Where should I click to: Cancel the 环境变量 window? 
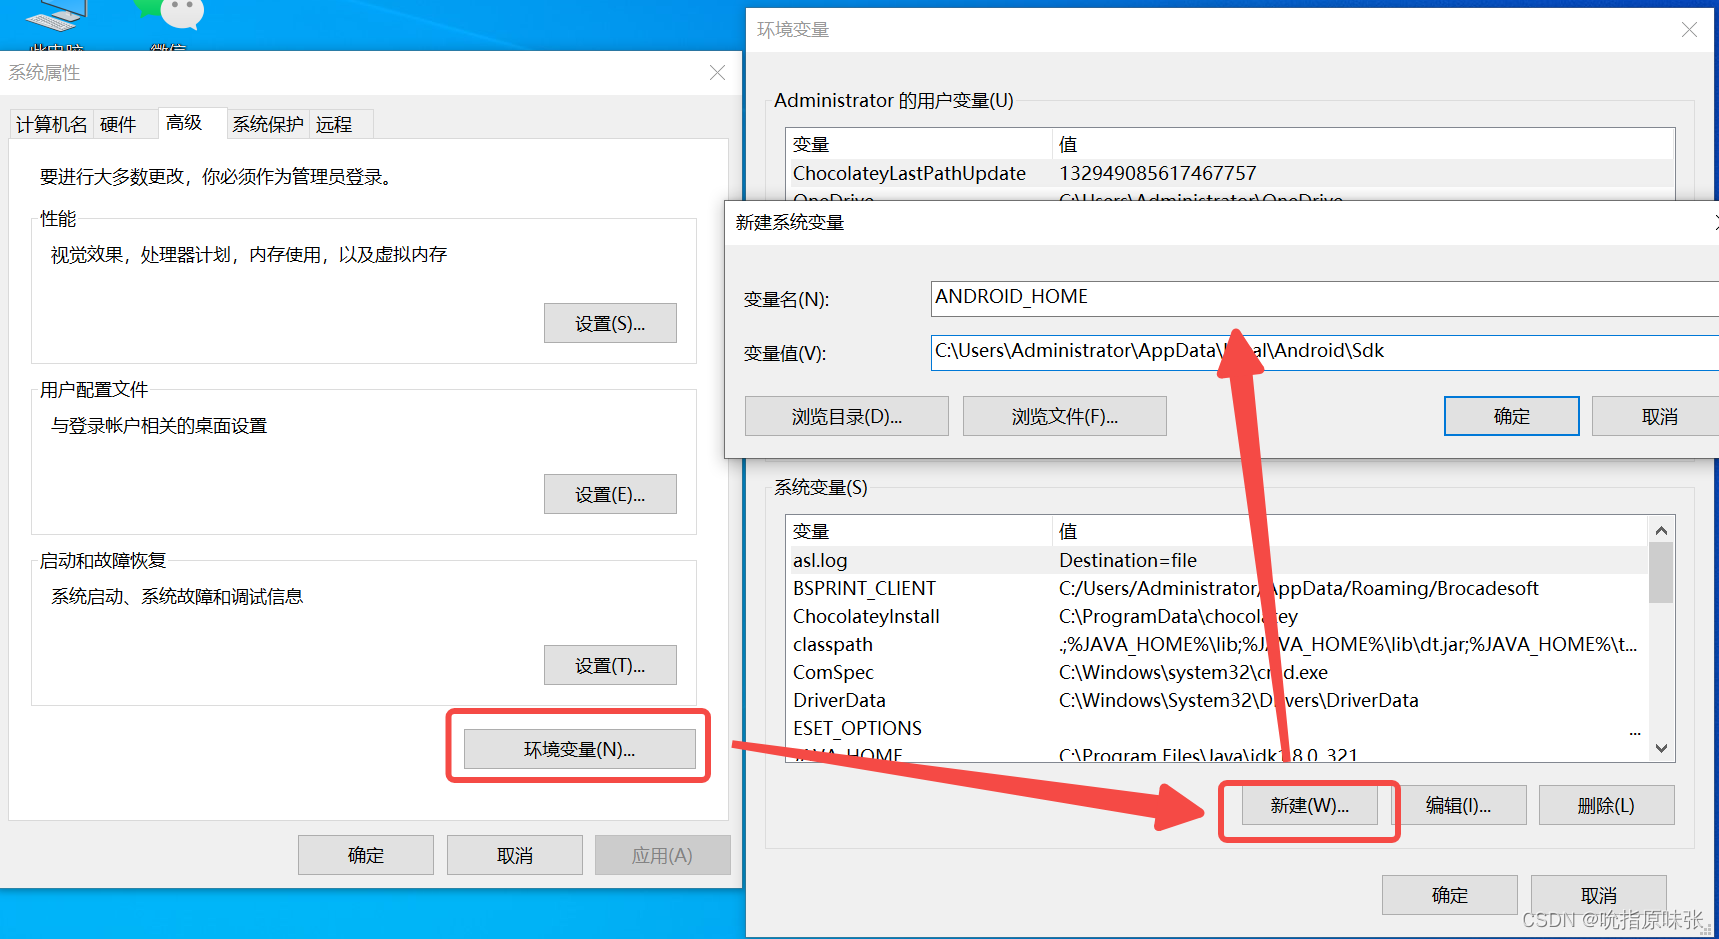1598,895
